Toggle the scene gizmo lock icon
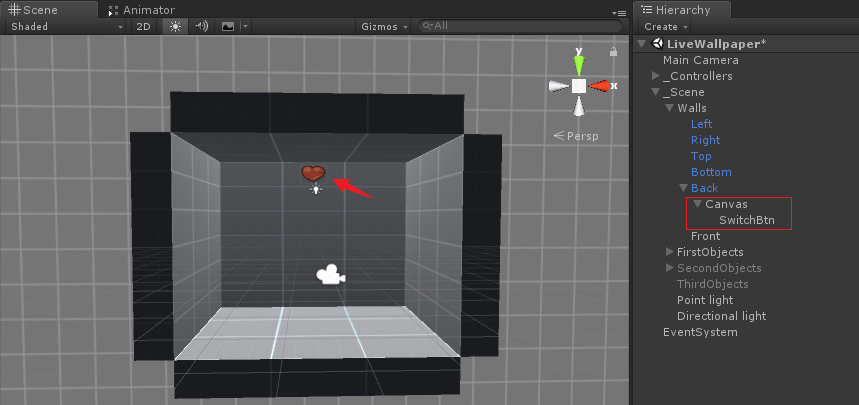 [614, 52]
